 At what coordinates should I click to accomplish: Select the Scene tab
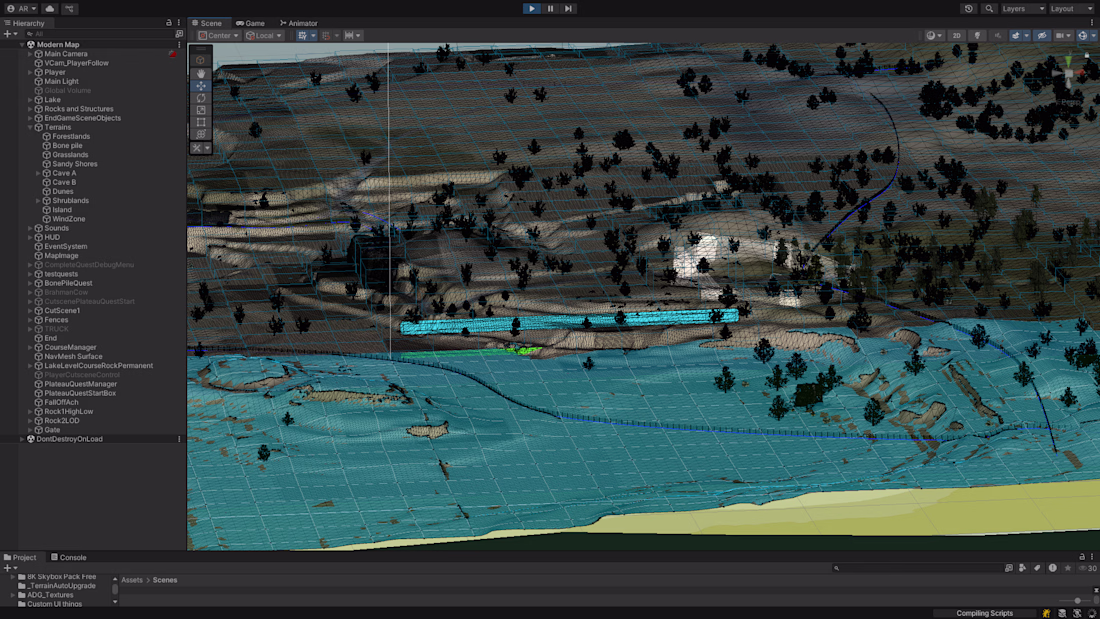(207, 23)
